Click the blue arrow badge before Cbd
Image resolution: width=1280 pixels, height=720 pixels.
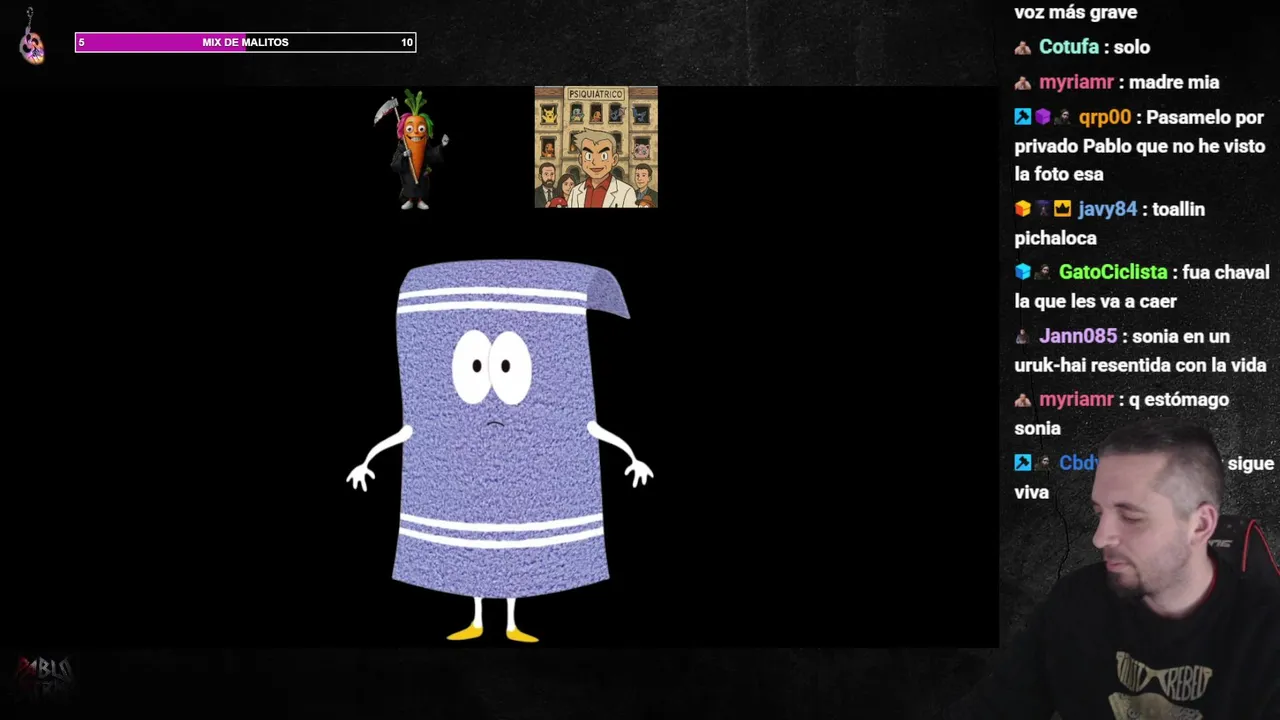(x=1022, y=463)
